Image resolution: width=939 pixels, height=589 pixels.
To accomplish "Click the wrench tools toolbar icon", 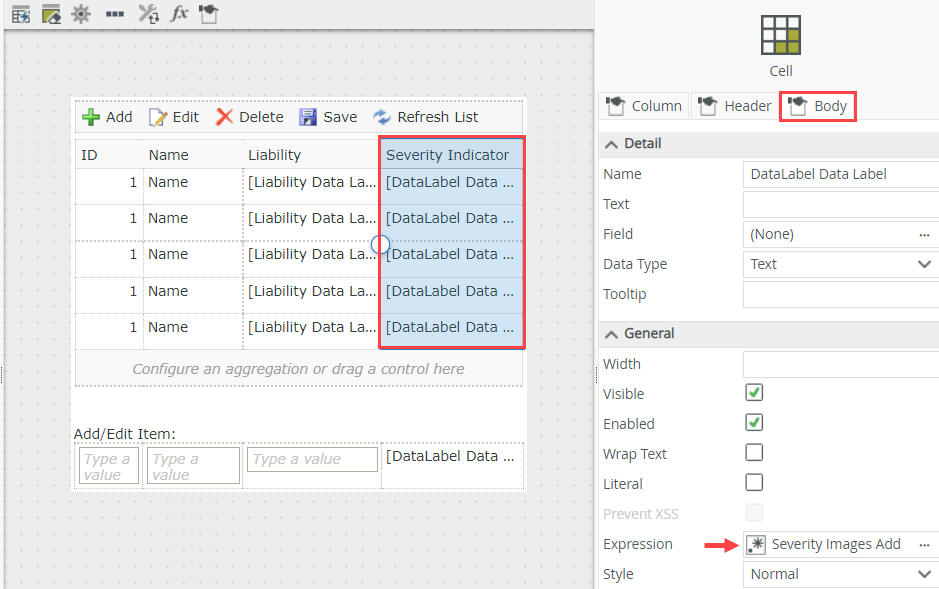I will point(147,14).
